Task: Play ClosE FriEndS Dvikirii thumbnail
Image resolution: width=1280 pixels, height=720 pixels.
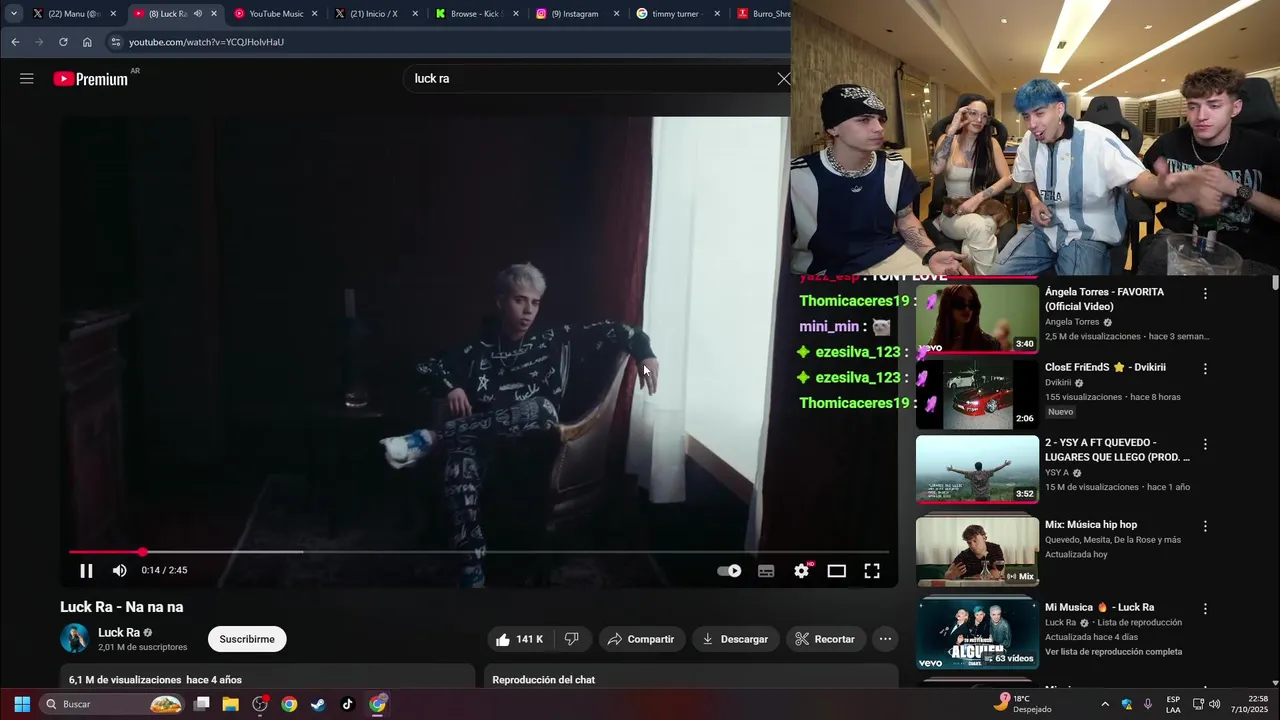Action: coord(977,394)
